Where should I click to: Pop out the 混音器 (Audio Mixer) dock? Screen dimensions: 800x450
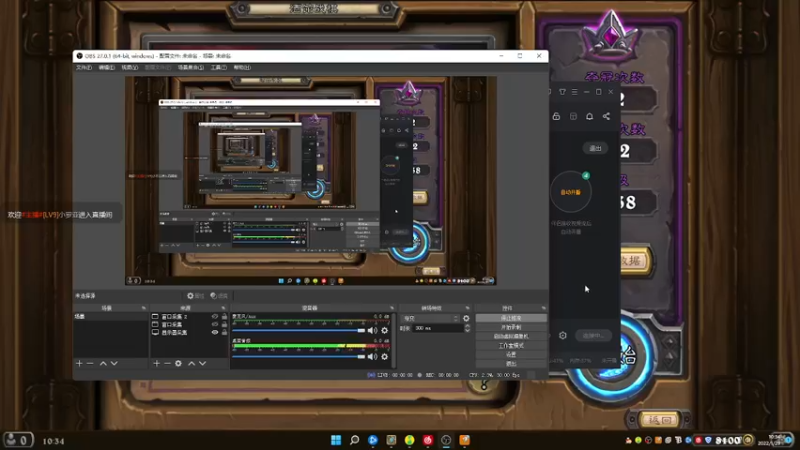click(392, 308)
